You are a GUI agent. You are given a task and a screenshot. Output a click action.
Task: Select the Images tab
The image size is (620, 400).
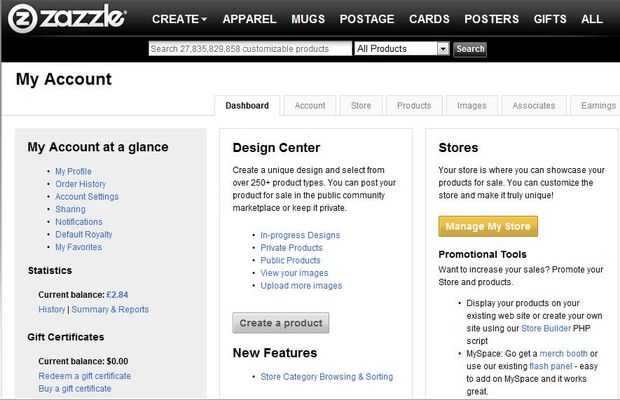point(472,105)
